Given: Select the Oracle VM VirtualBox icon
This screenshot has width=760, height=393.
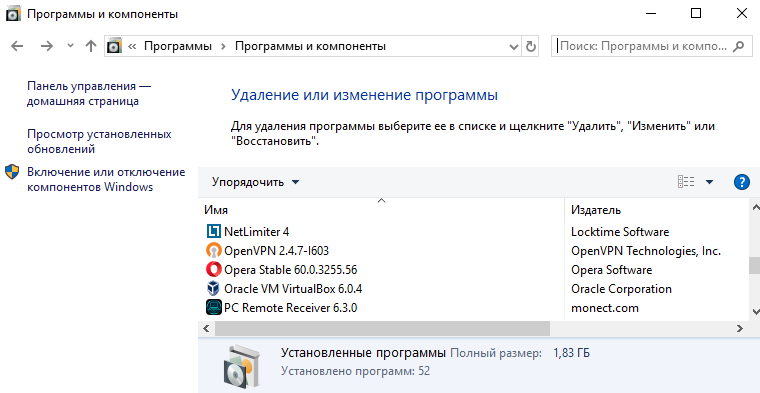Looking at the screenshot, I should click(213, 289).
